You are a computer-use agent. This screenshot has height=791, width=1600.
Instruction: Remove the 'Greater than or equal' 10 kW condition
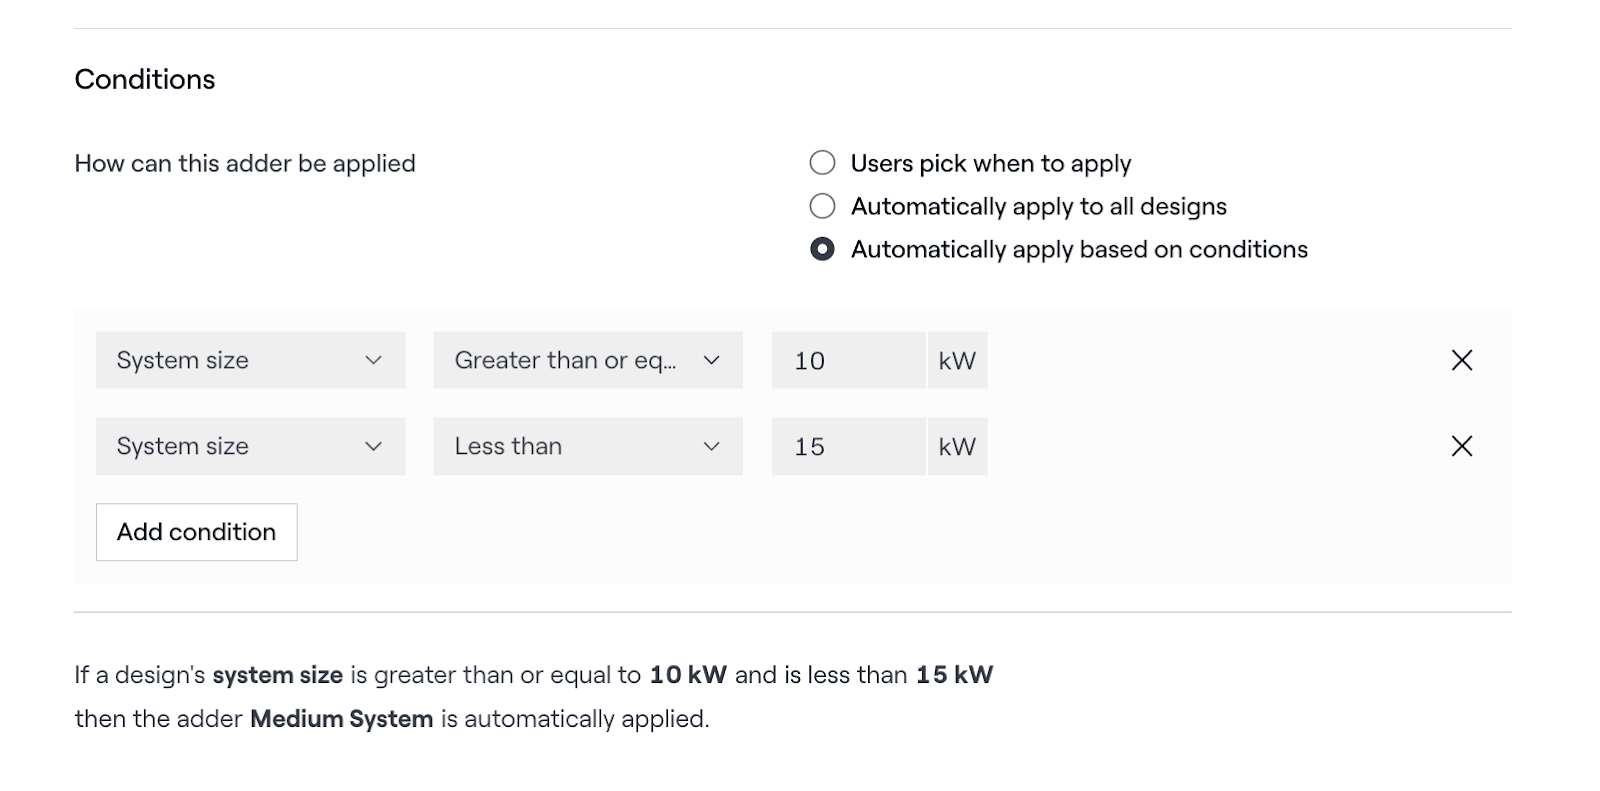(x=1461, y=360)
